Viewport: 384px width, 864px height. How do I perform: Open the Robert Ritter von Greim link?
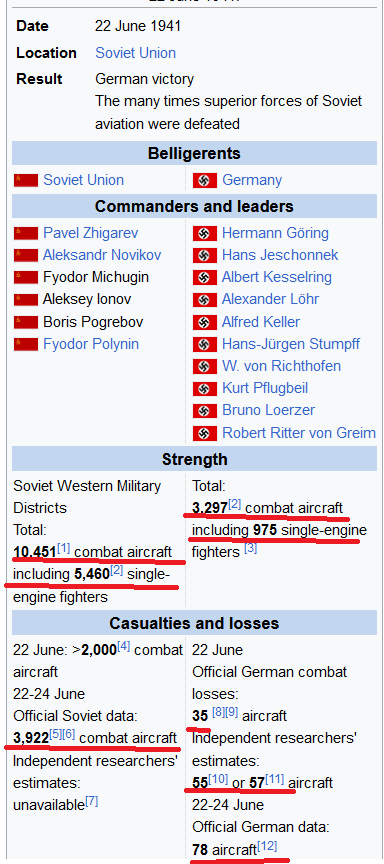coord(299,433)
